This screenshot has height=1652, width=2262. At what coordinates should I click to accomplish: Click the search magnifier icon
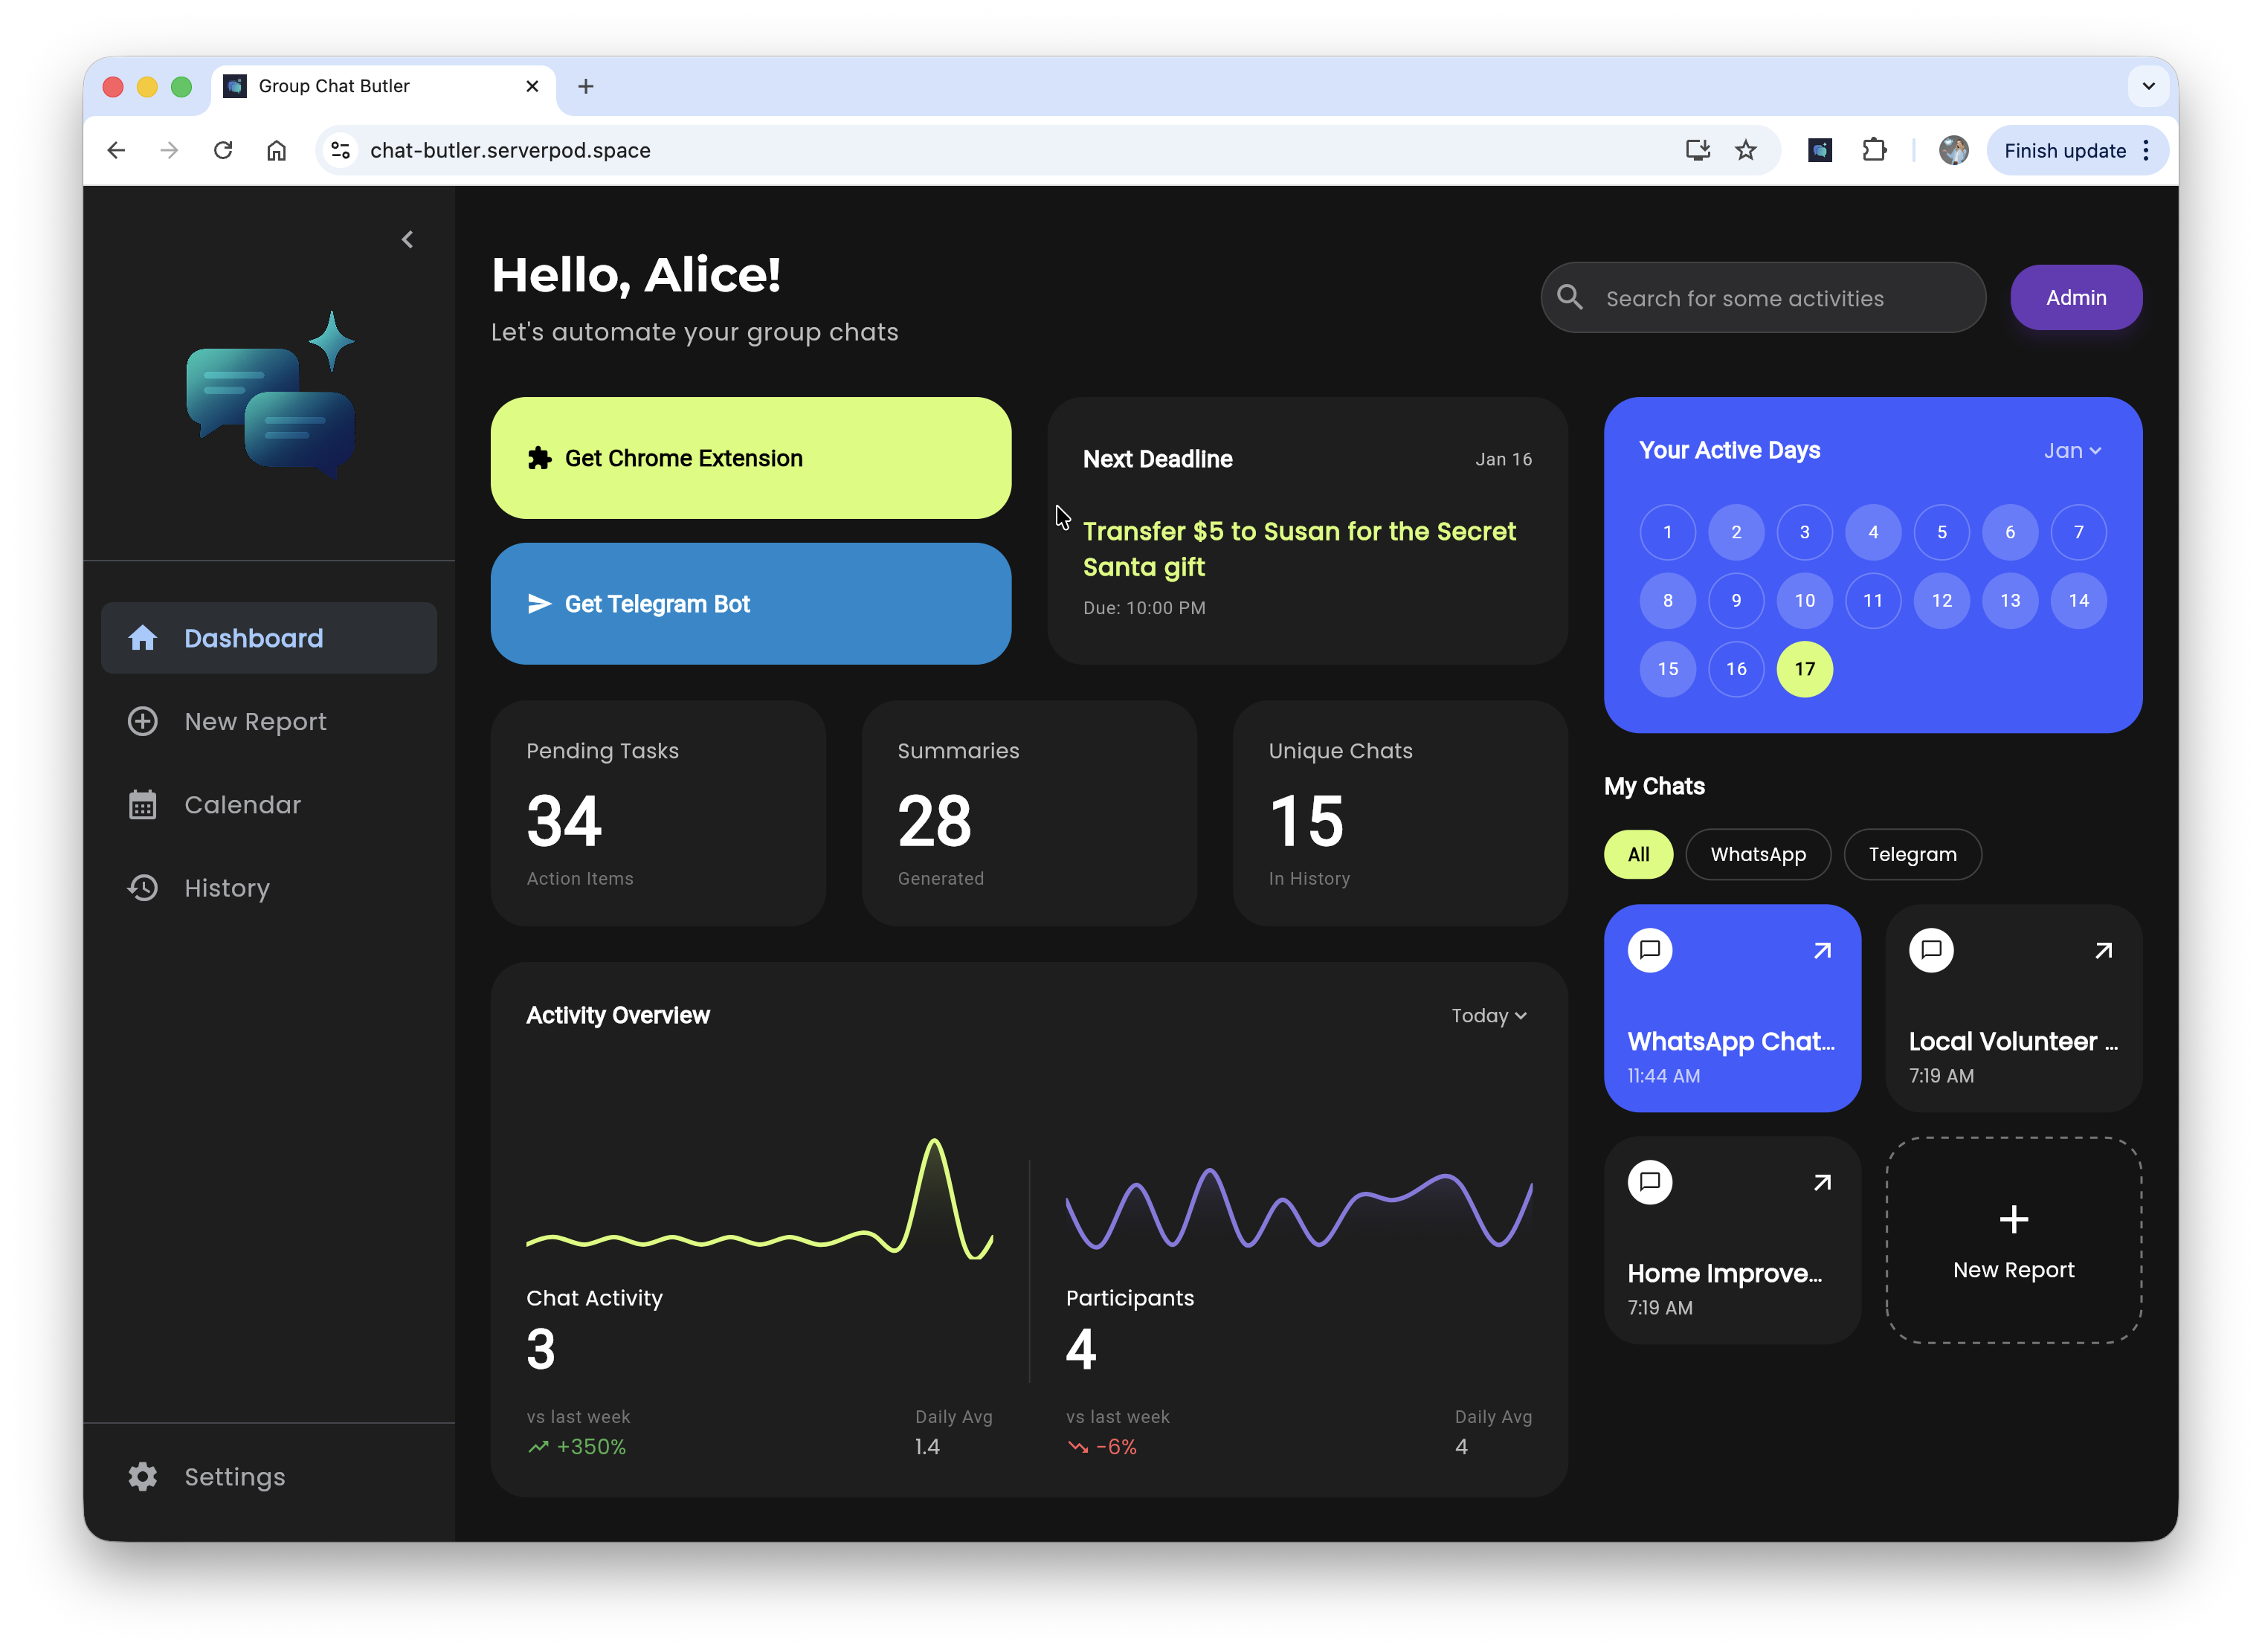[1570, 298]
